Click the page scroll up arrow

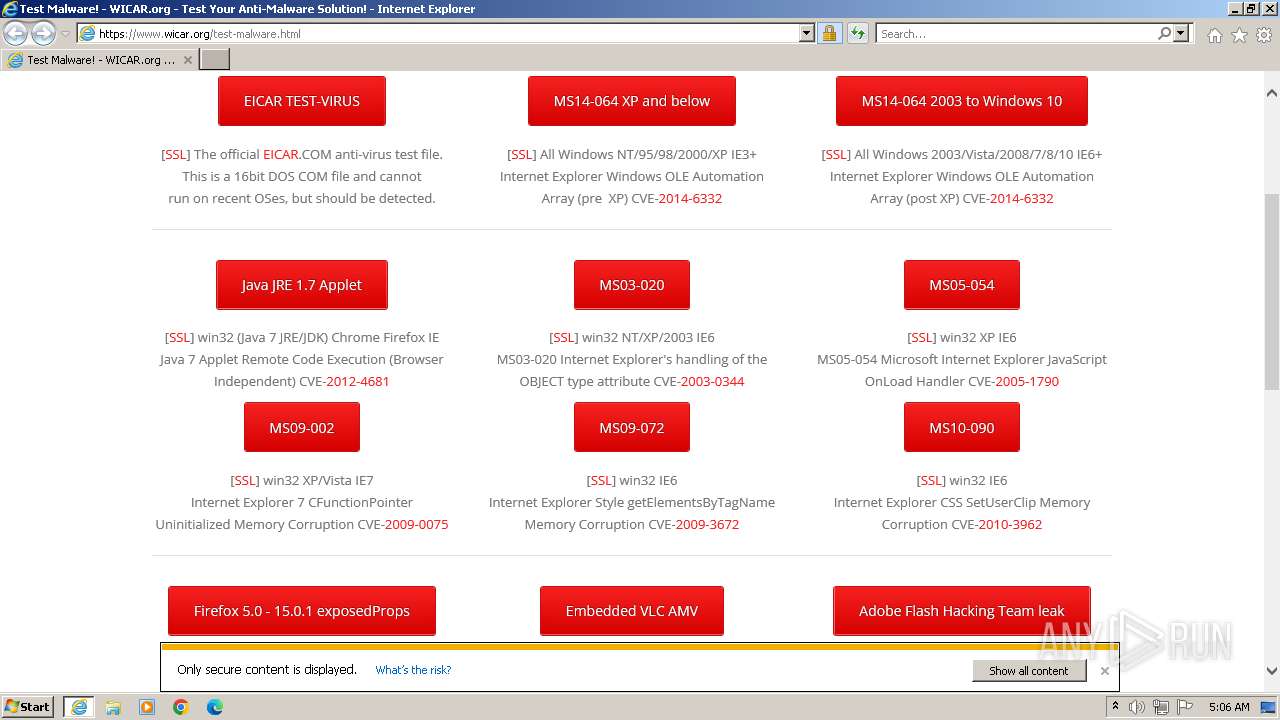[x=1272, y=93]
